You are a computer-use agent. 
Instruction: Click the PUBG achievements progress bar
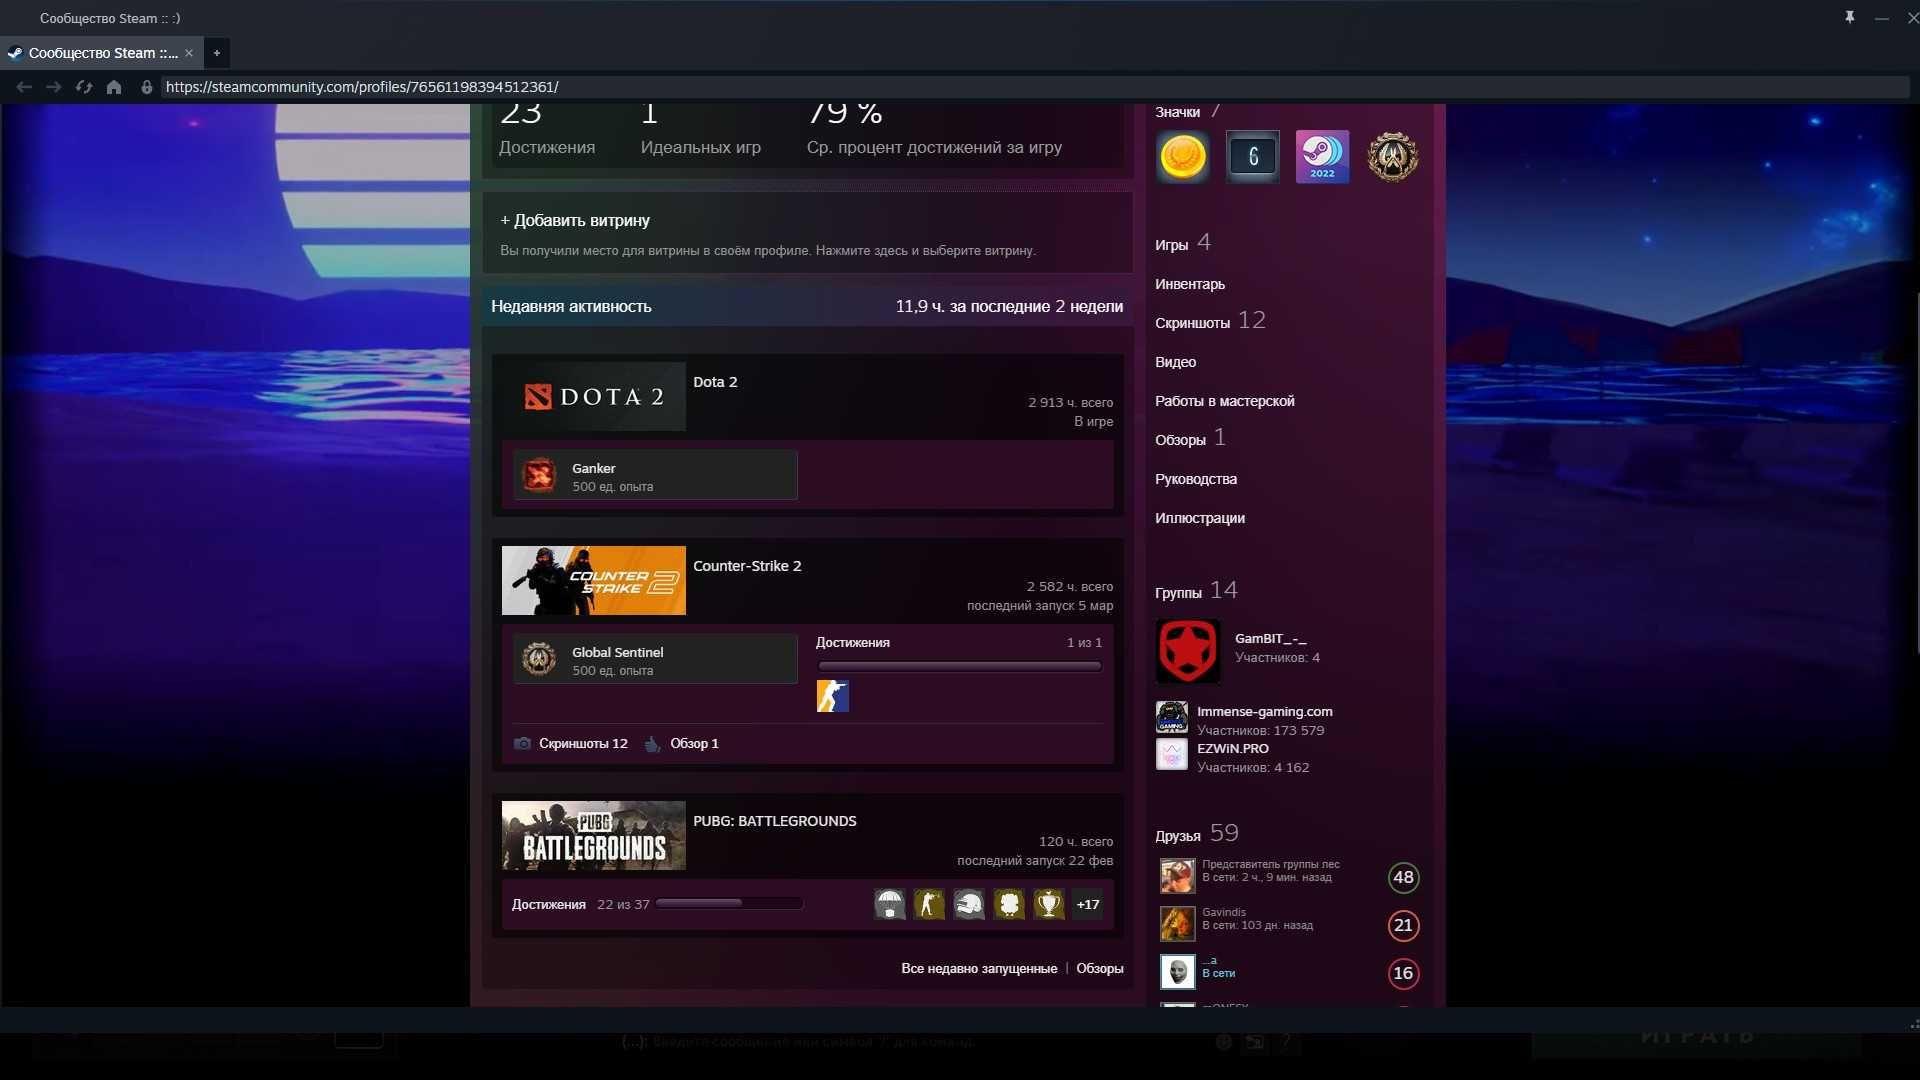click(x=729, y=904)
